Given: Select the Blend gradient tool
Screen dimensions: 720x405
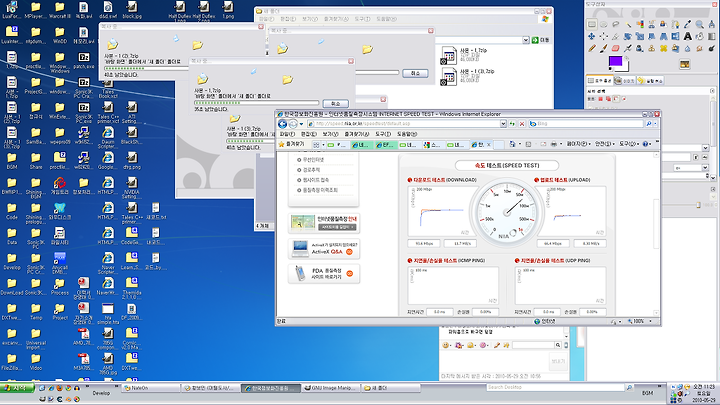Looking at the screenshot, I should pyautogui.click(x=712, y=36).
